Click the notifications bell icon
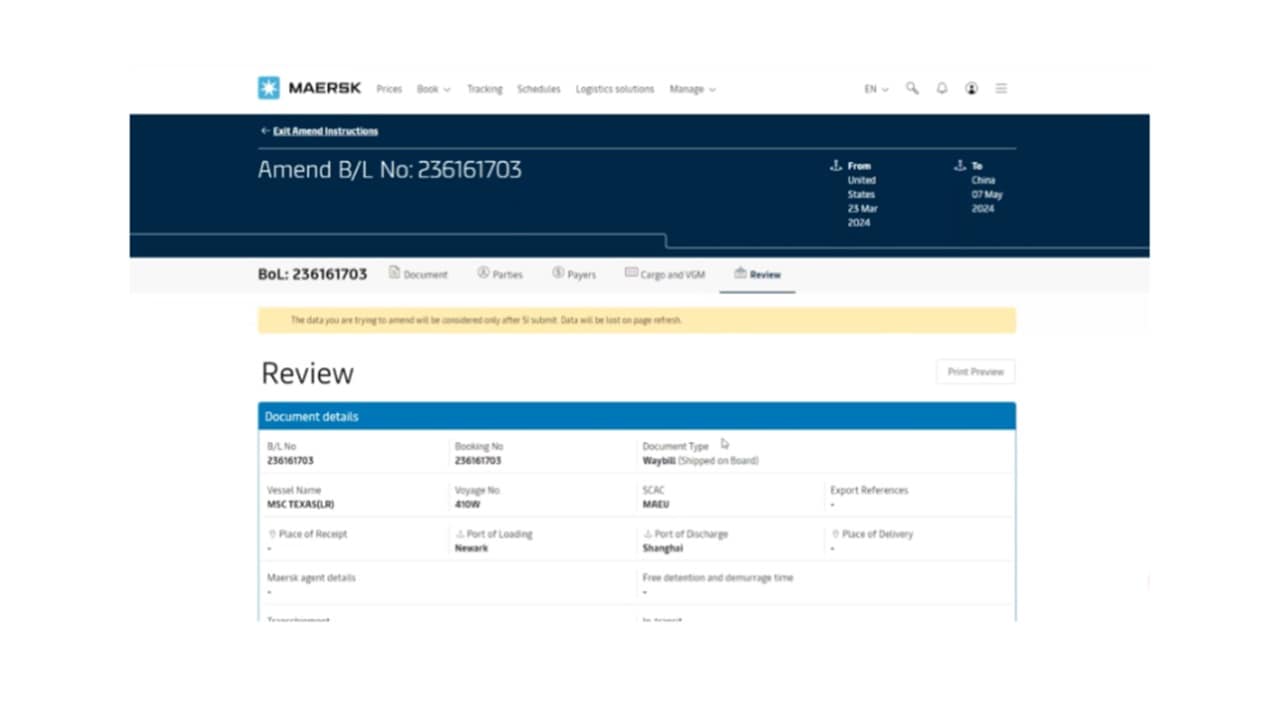 (942, 88)
